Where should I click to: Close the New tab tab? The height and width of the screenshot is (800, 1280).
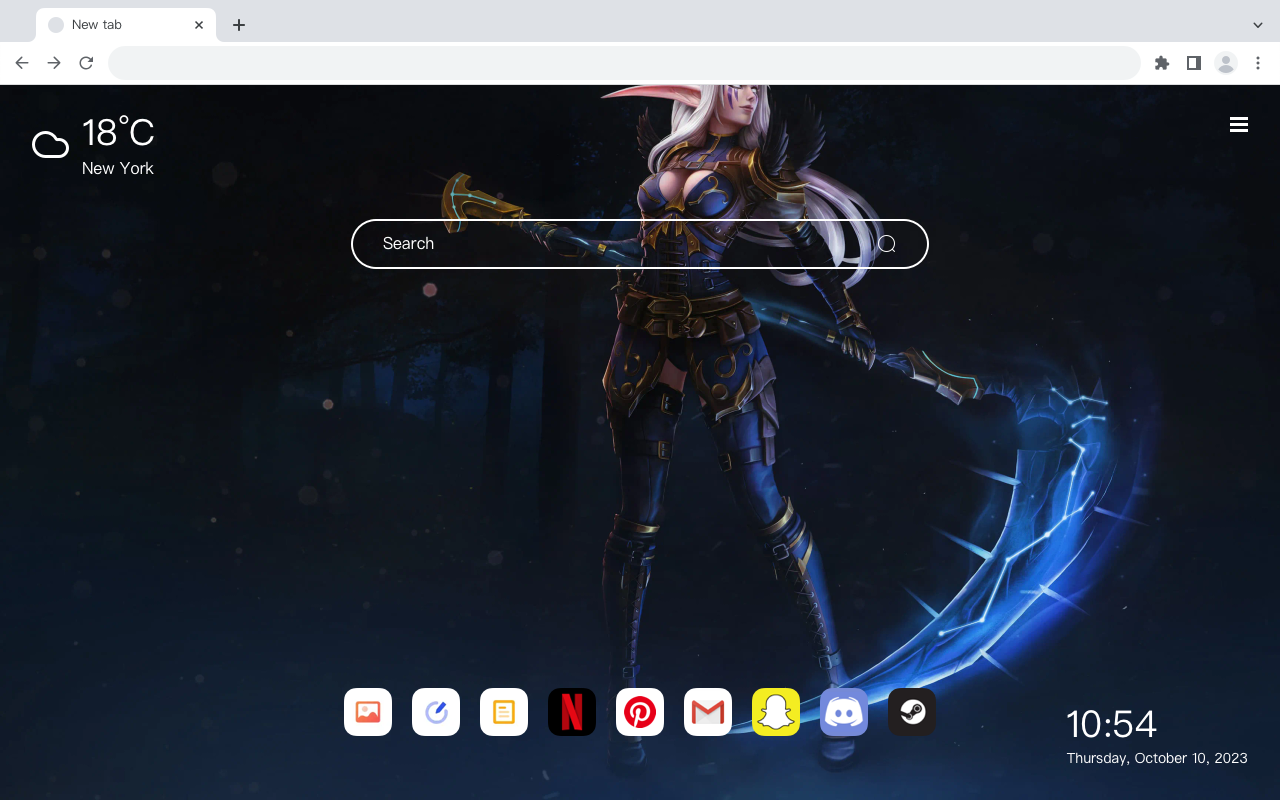[199, 25]
